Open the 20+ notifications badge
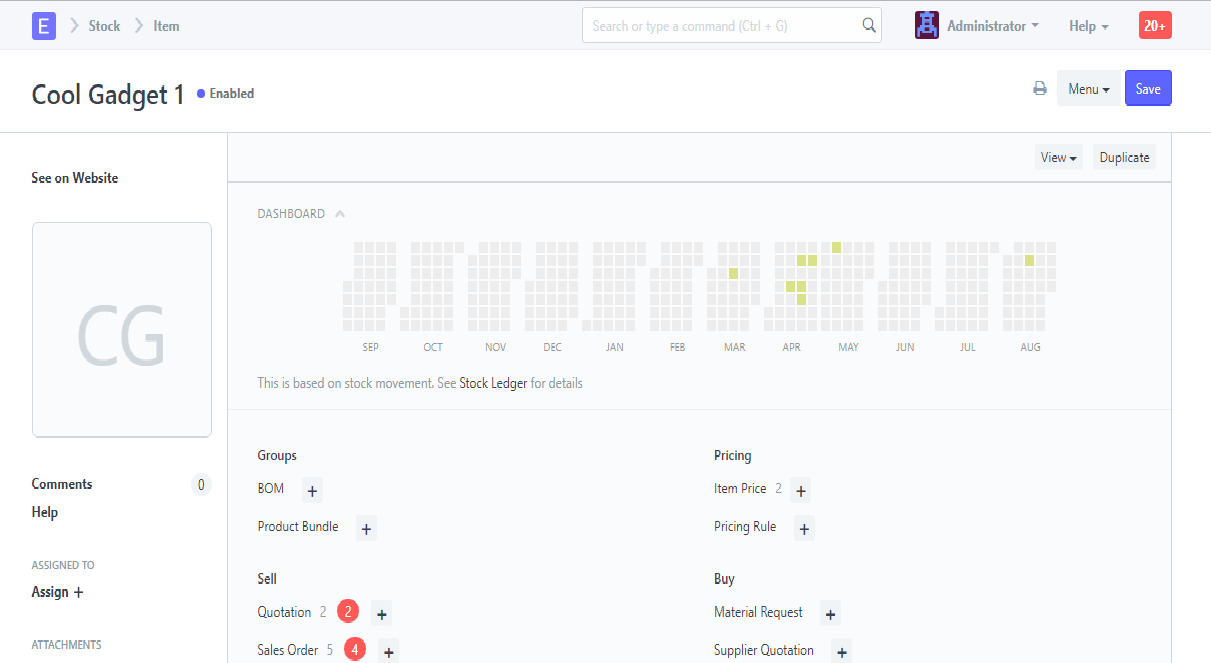The height and width of the screenshot is (663, 1211). coord(1155,26)
